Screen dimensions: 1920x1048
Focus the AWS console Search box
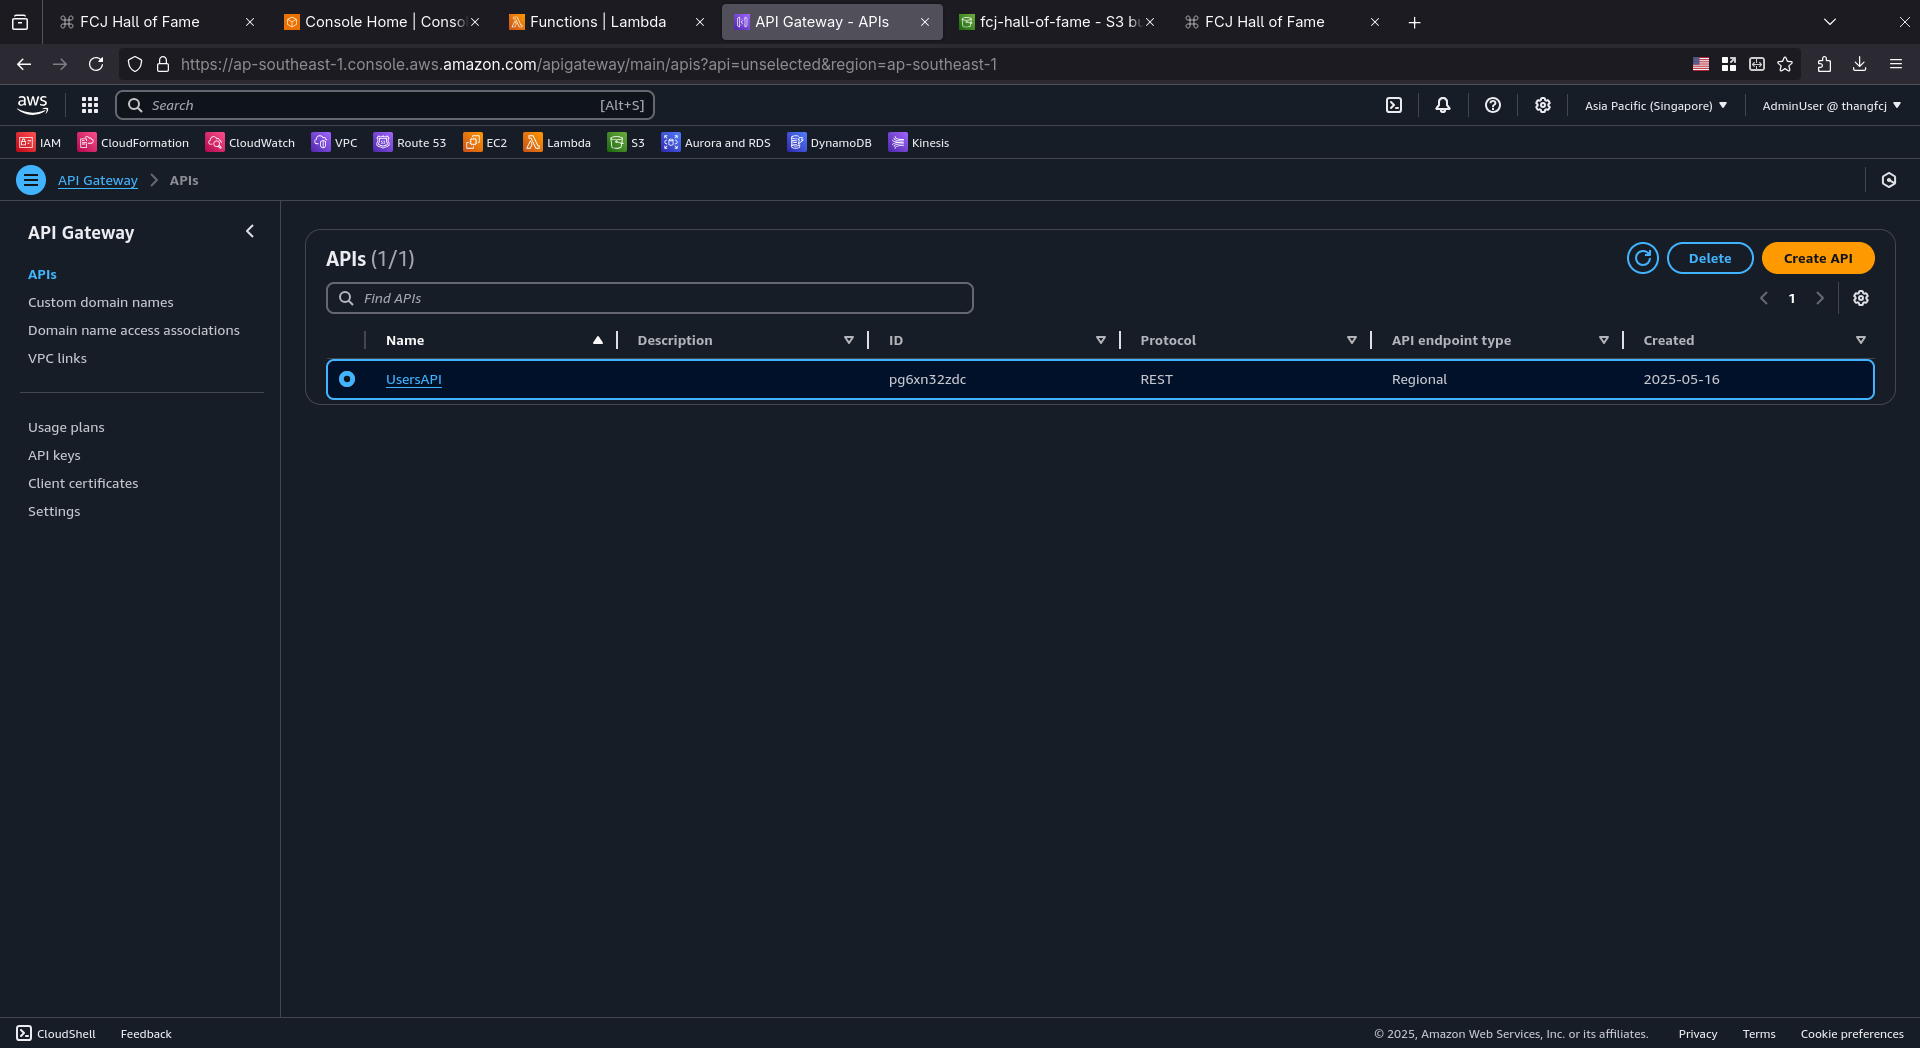point(385,105)
